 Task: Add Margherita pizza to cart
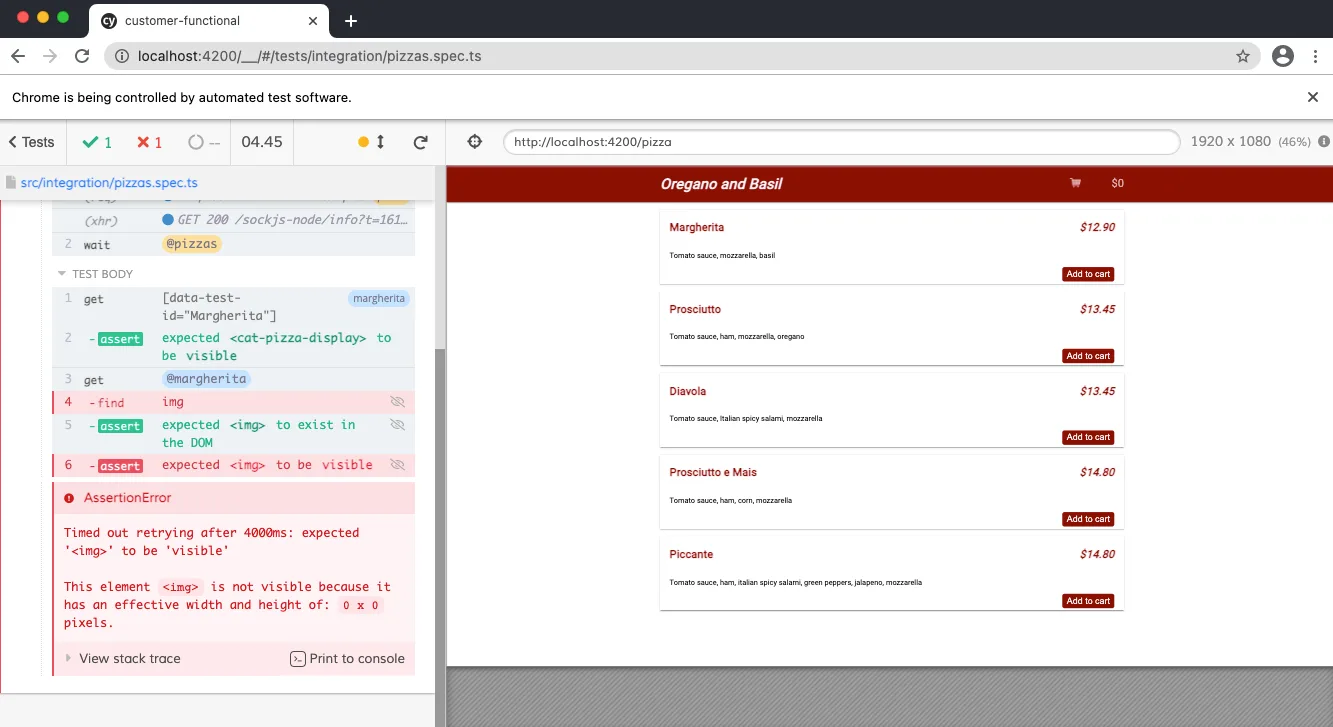[1088, 273]
